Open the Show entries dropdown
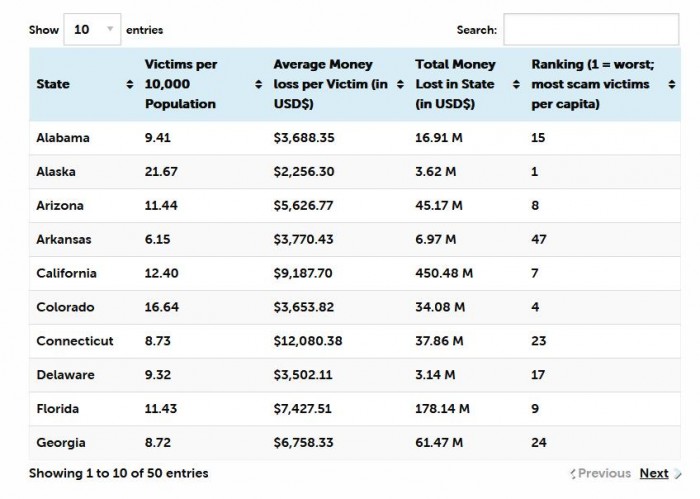Screen dimensions: 700x499 92,30
